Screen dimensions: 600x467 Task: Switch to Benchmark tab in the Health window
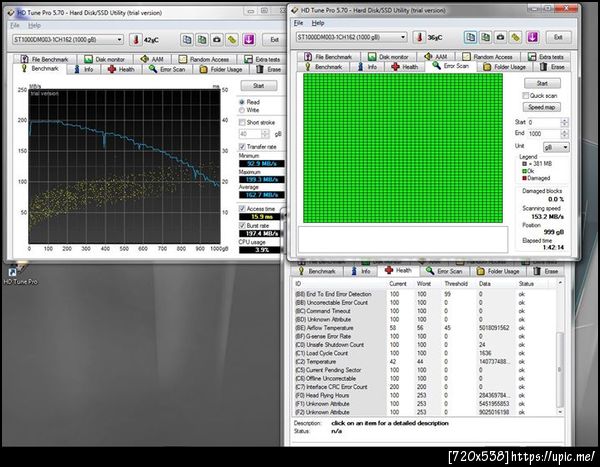pyautogui.click(x=316, y=271)
